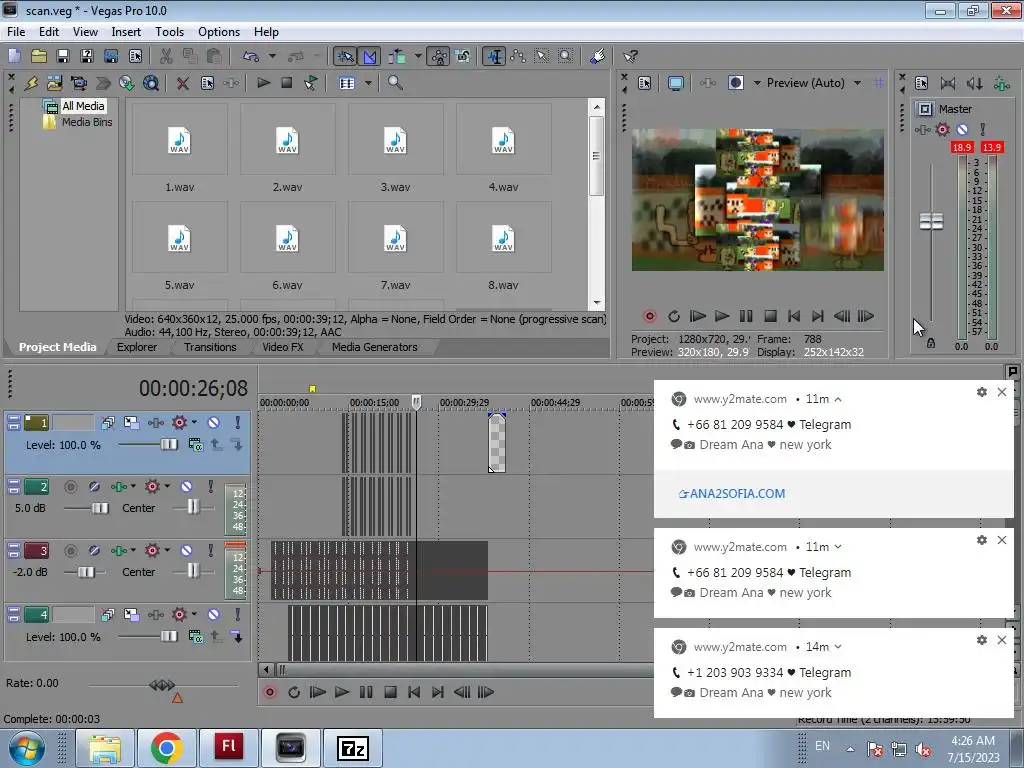Arm audio track 2 for record
Screen dimensions: 1024x768
pyautogui.click(x=71, y=487)
